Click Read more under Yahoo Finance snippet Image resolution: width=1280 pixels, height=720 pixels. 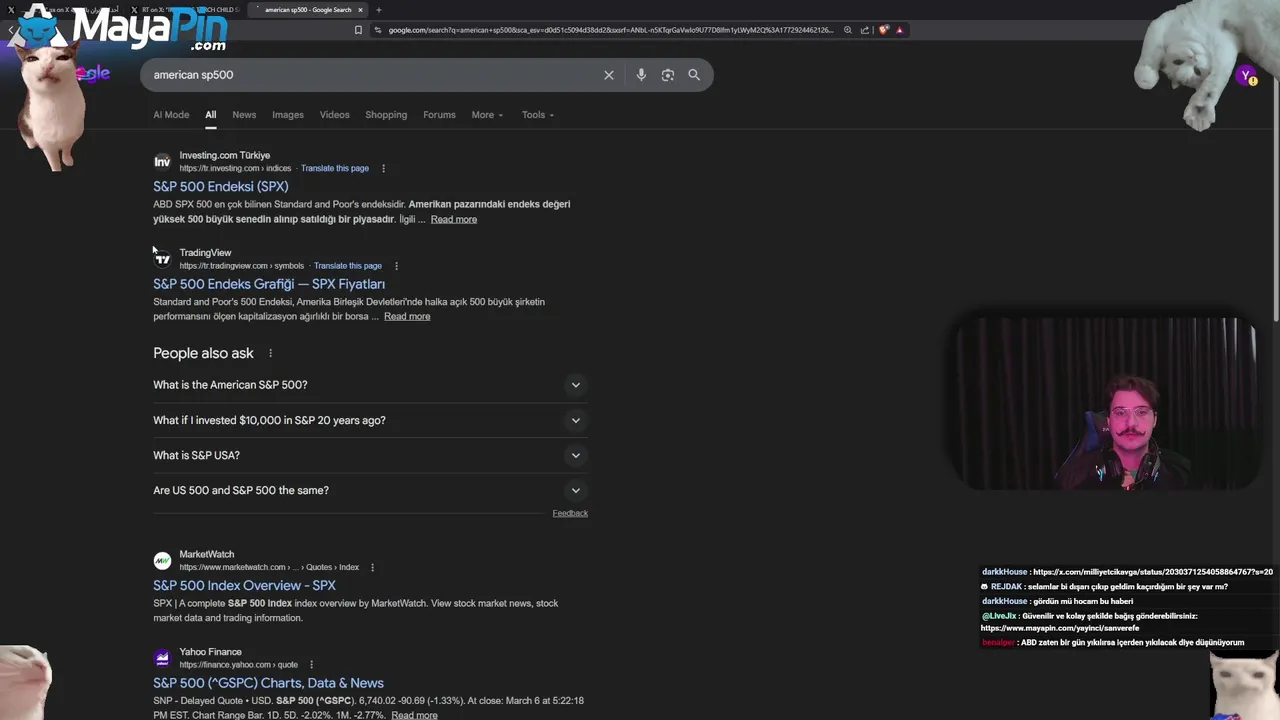414,715
